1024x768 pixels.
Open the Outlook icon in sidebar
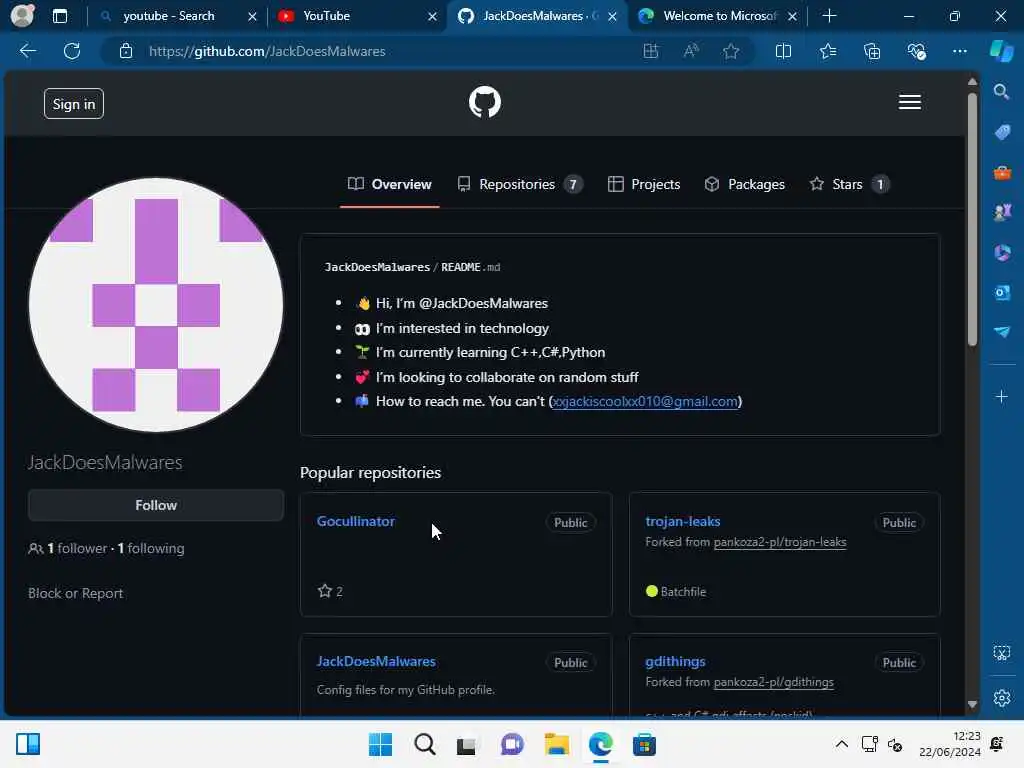pos(1002,292)
